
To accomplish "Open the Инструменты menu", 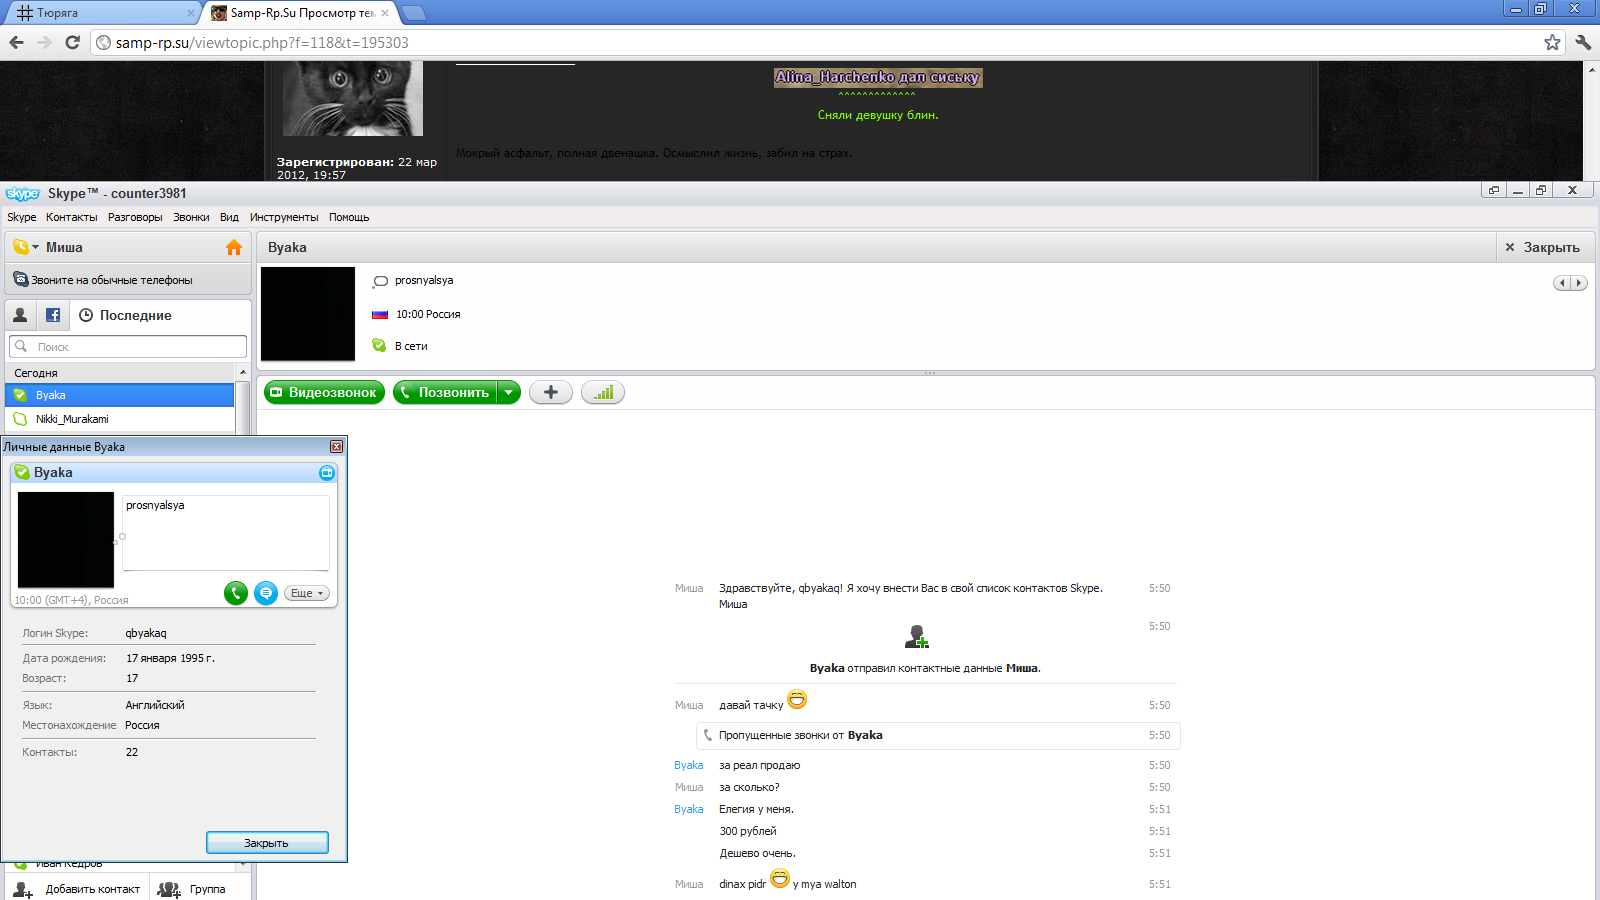I will click(284, 217).
